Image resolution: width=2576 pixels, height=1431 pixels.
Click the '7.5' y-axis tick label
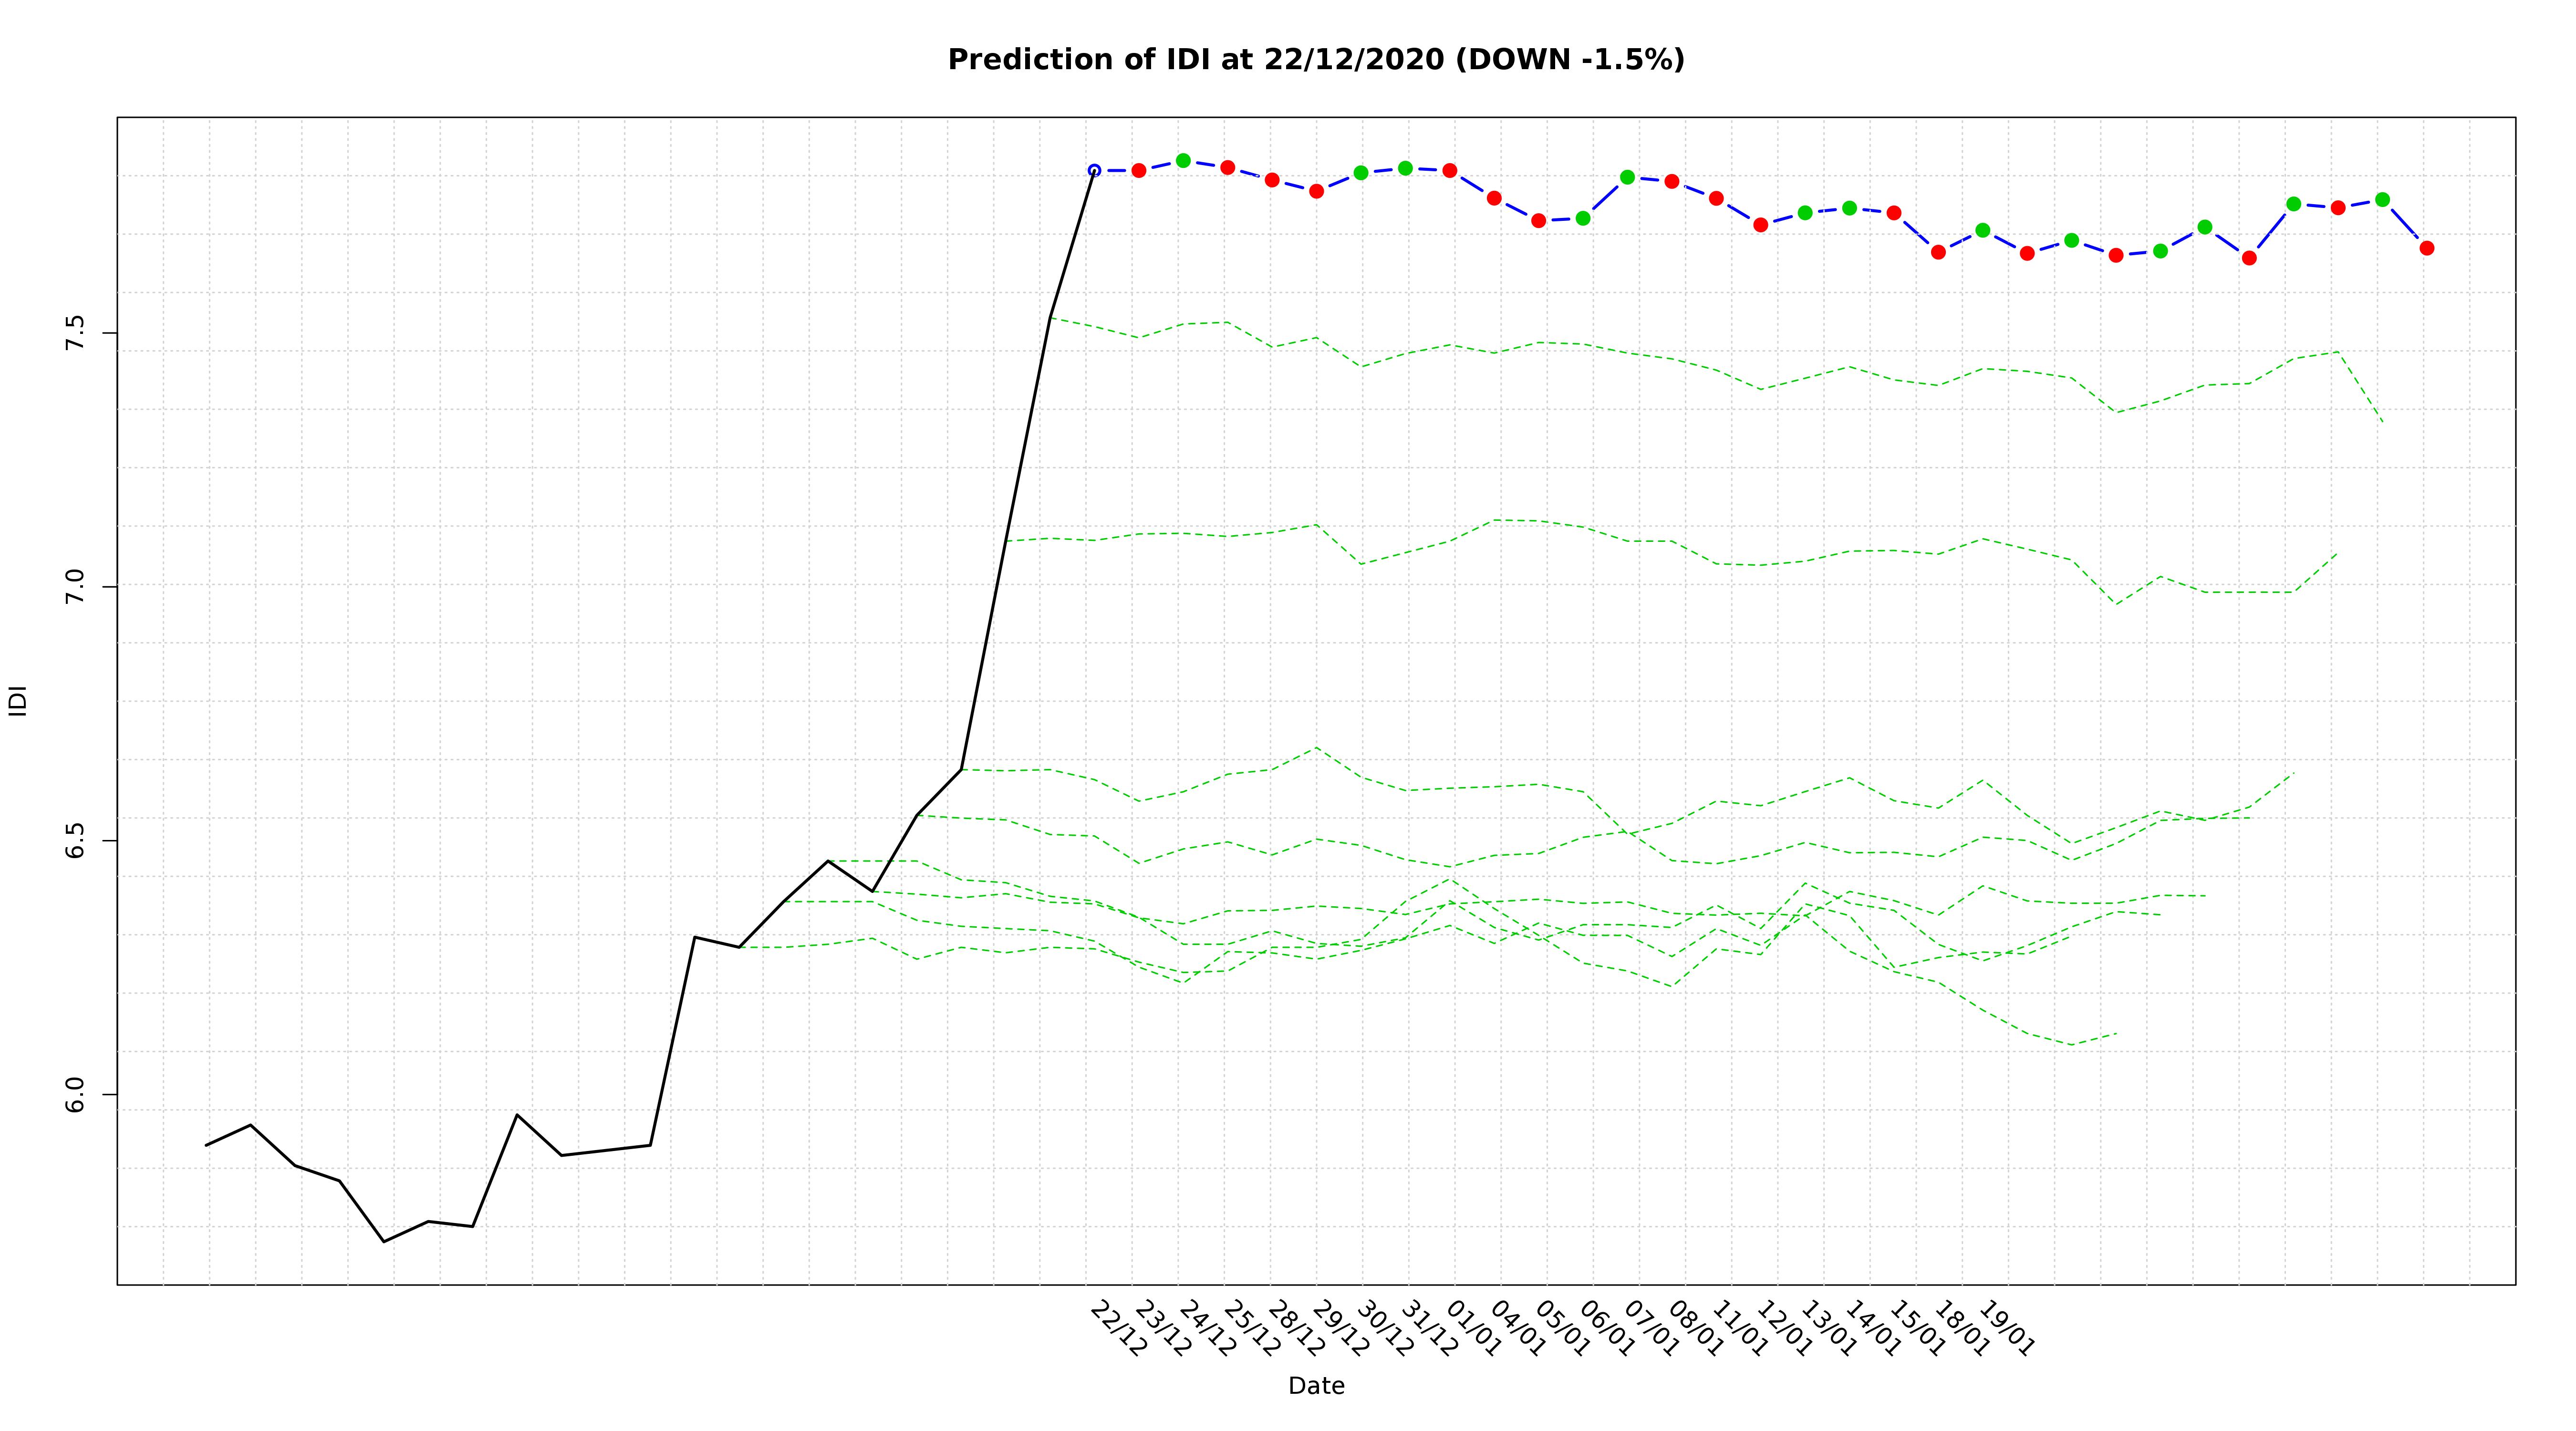click(75, 332)
